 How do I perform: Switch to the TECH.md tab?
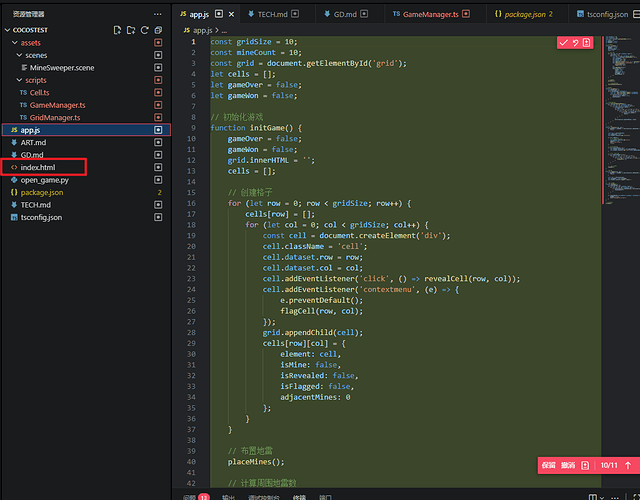[273, 14]
